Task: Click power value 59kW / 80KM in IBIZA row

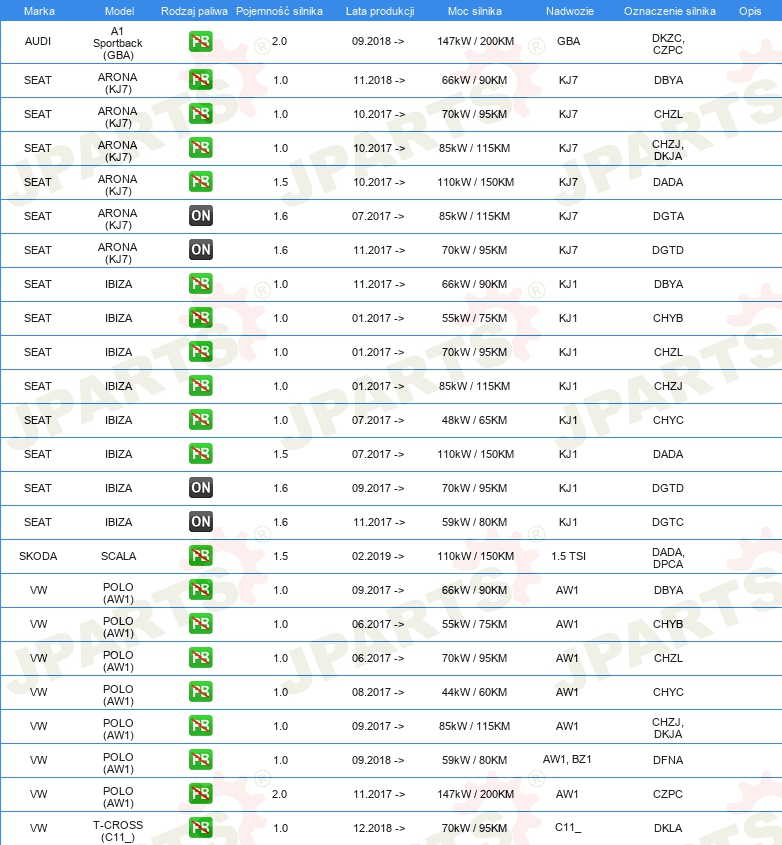Action: coord(474,522)
